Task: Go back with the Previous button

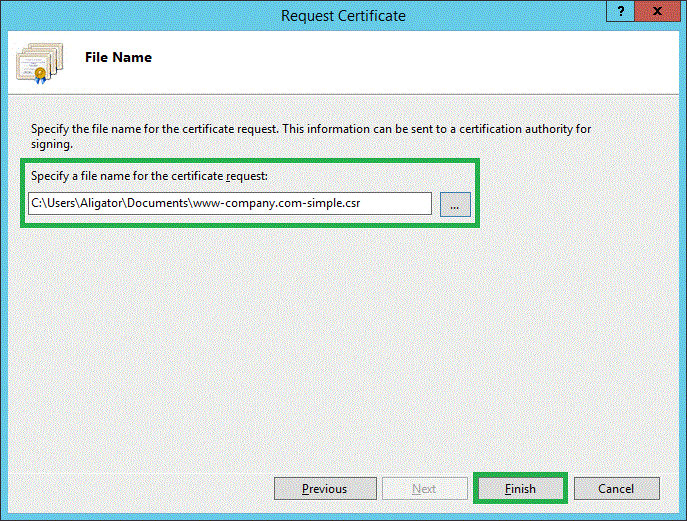Action: click(325, 489)
